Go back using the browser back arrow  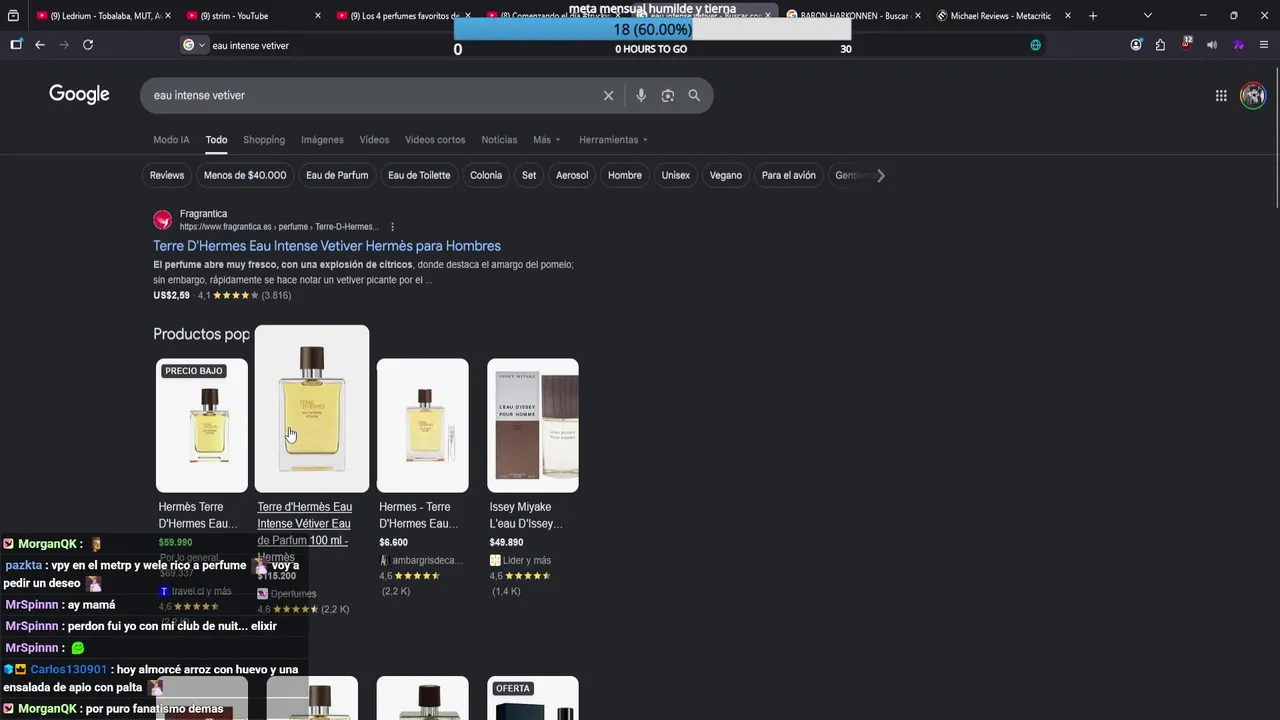(40, 45)
